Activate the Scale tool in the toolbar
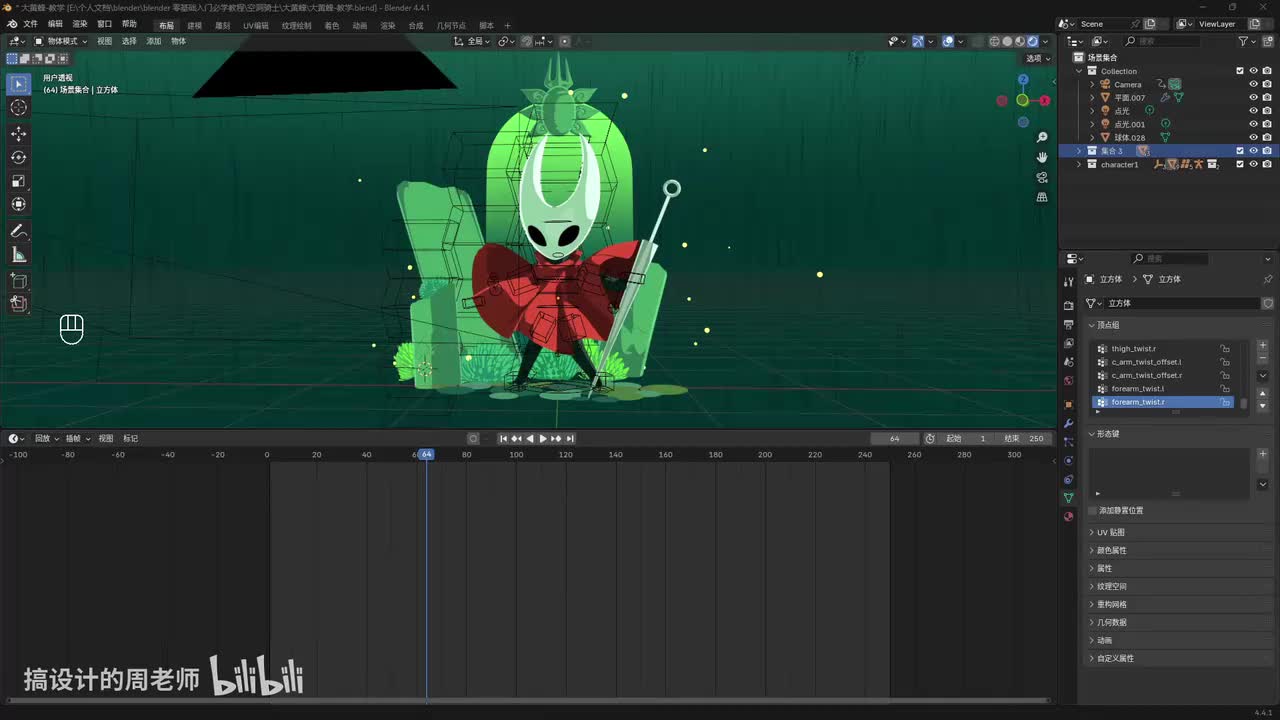Image resolution: width=1280 pixels, height=720 pixels. [x=18, y=181]
